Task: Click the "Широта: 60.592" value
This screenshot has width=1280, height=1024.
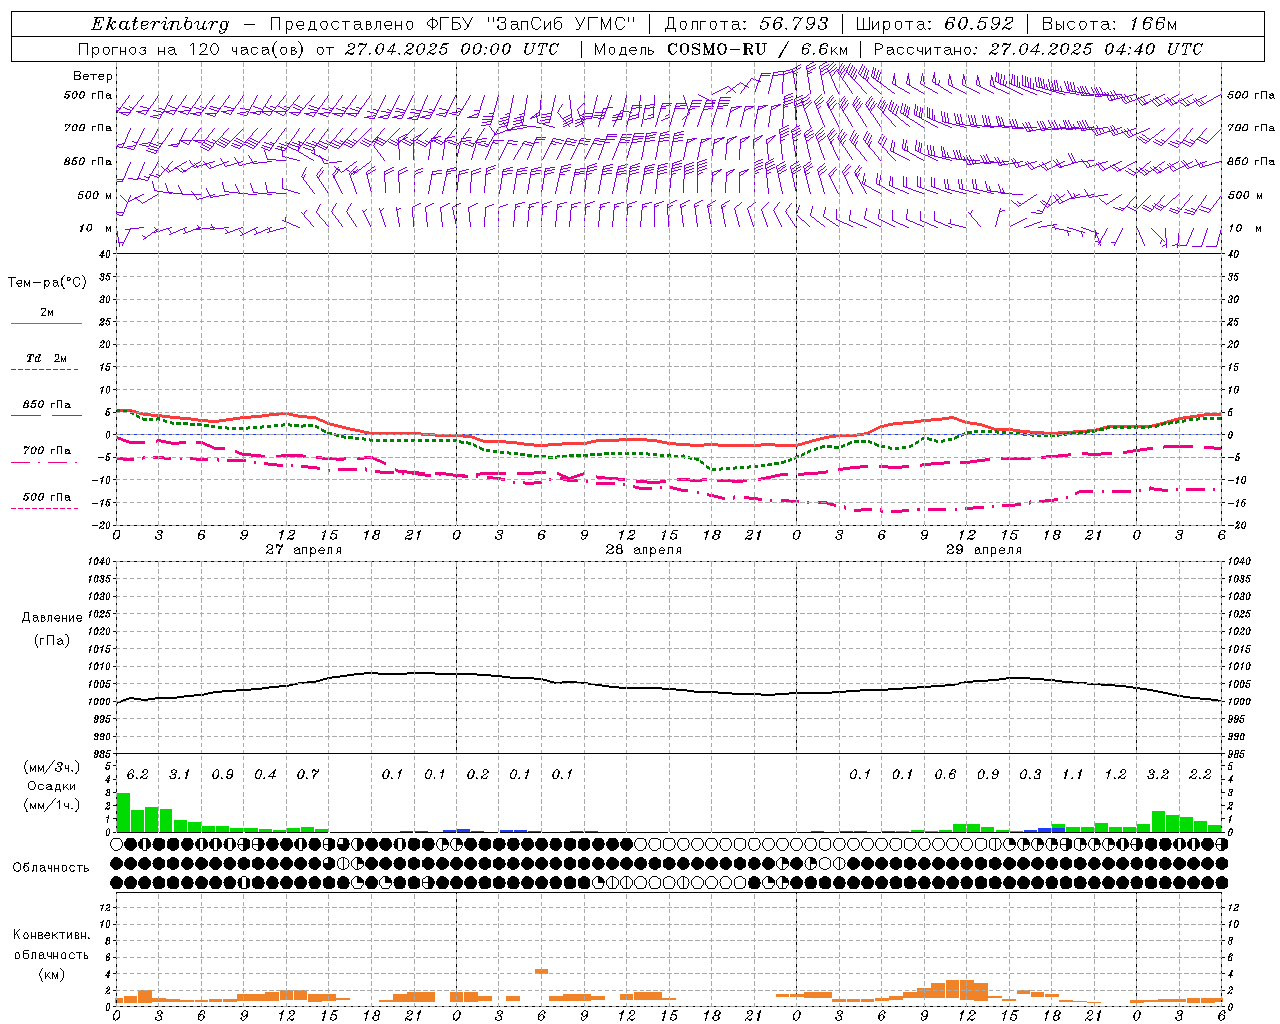Action: click(935, 24)
